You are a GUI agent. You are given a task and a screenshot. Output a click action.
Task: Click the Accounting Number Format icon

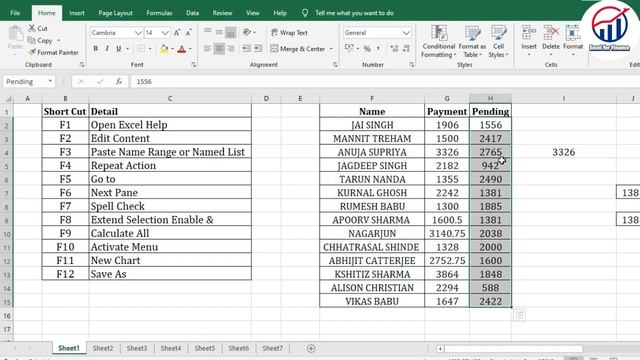(x=349, y=48)
